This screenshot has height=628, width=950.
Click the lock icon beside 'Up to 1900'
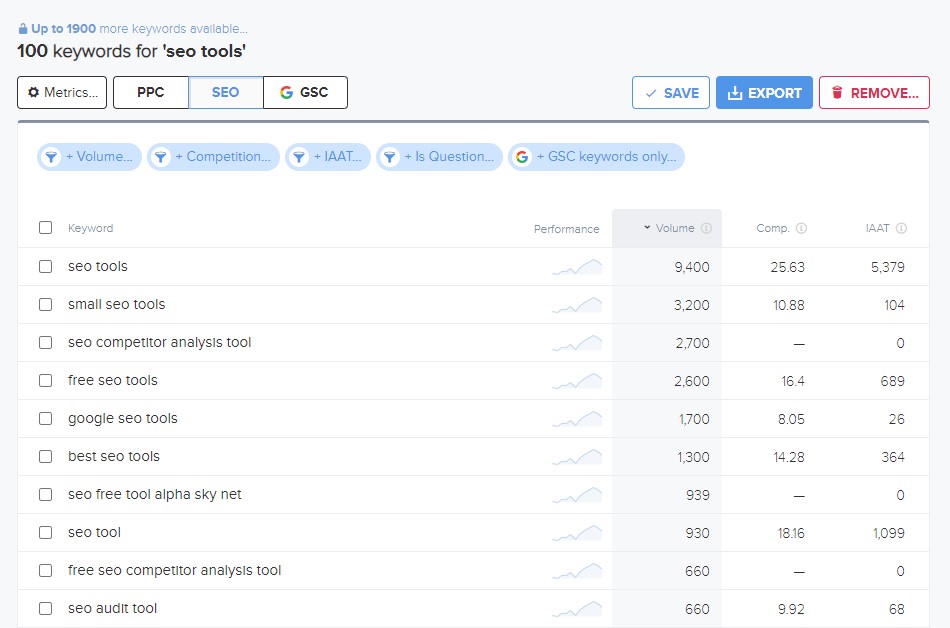(22, 29)
